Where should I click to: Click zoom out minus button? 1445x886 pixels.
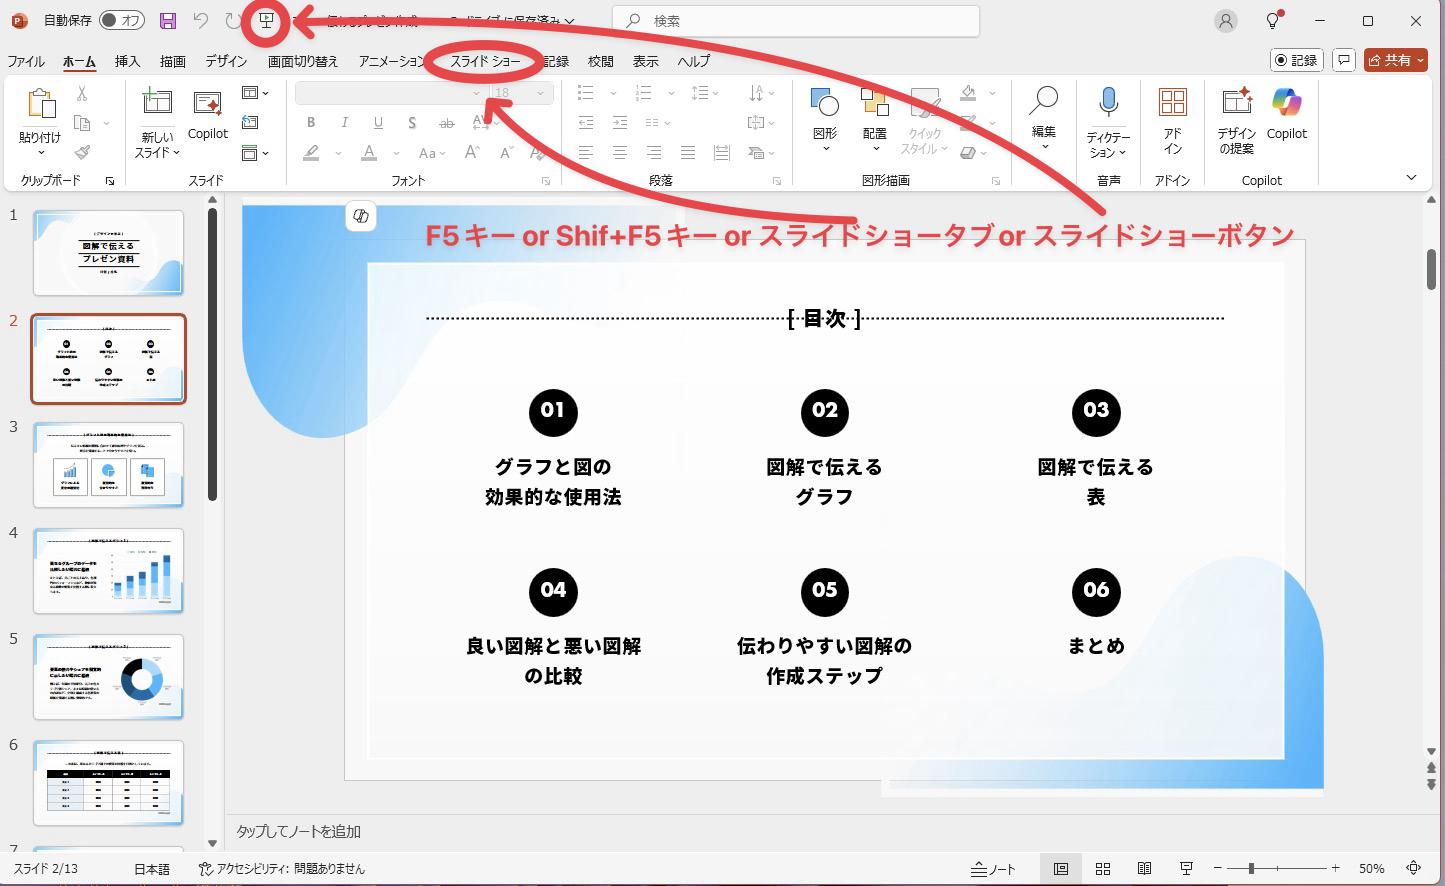click(1216, 869)
